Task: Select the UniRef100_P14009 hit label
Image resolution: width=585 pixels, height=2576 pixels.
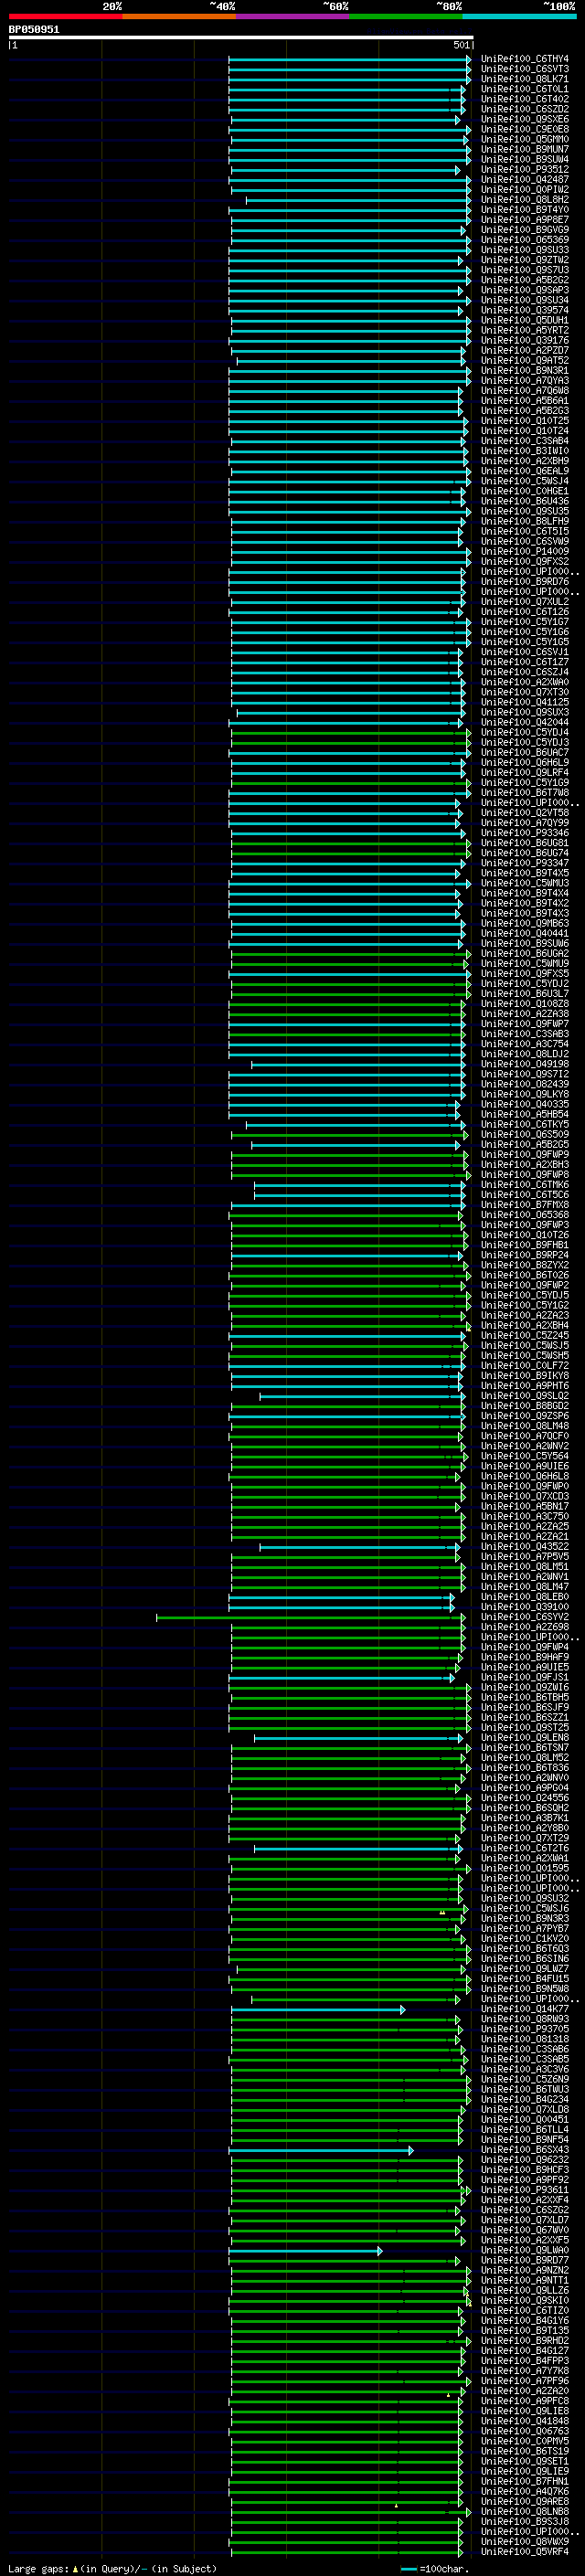Action: [x=524, y=552]
